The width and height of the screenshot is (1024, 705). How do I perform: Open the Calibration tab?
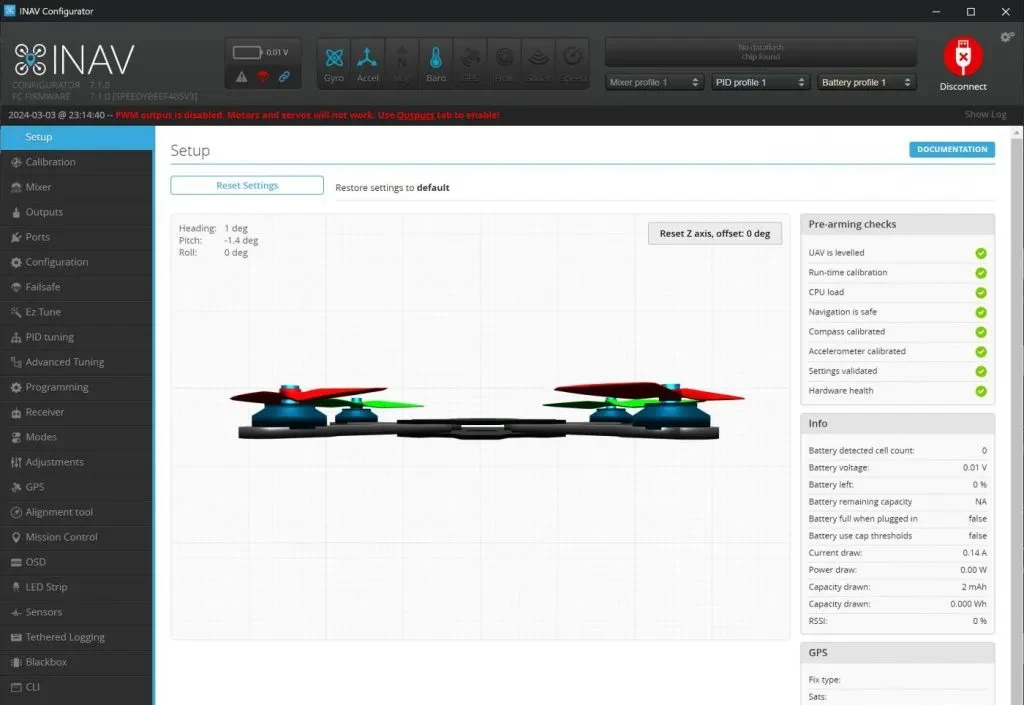click(x=77, y=162)
